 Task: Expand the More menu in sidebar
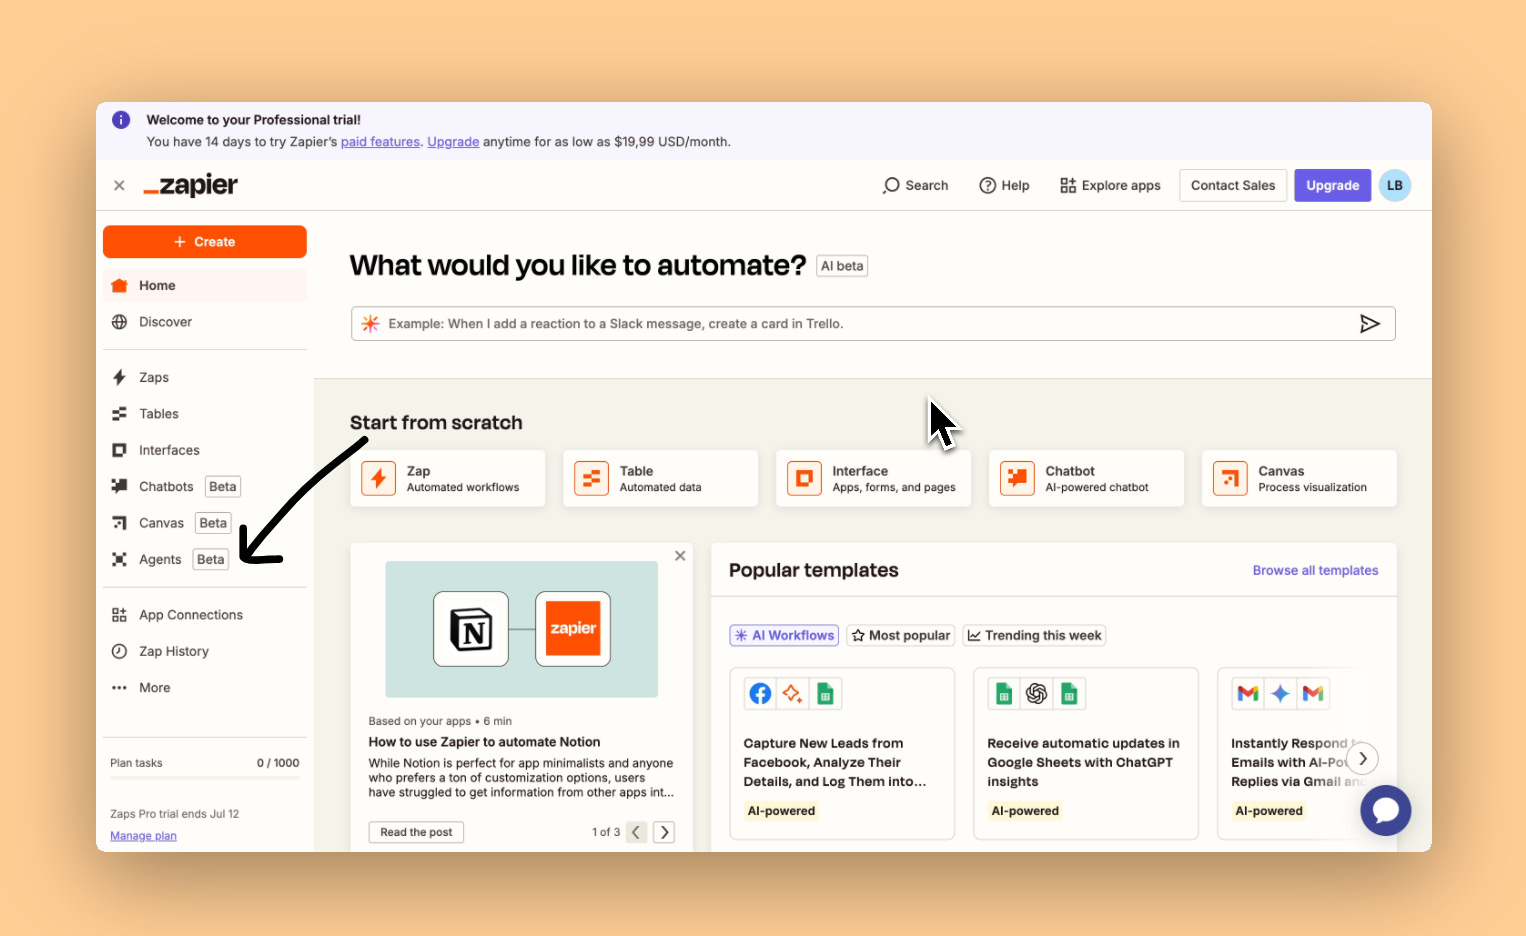pos(205,688)
